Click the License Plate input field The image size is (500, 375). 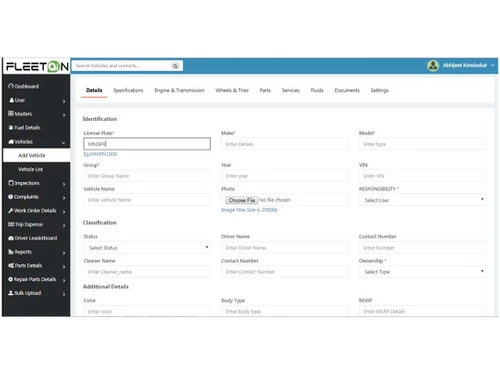(147, 144)
